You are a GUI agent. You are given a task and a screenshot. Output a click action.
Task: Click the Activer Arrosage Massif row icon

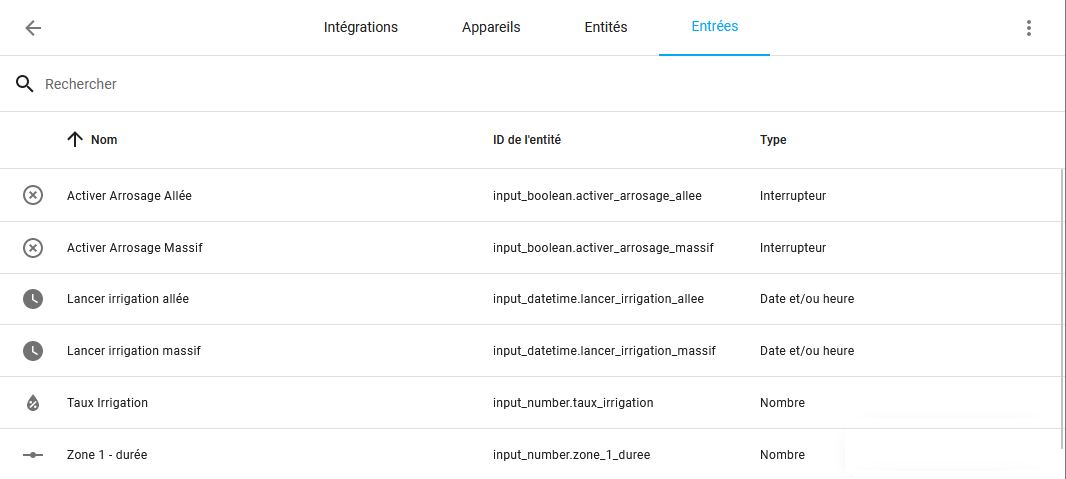tap(33, 248)
